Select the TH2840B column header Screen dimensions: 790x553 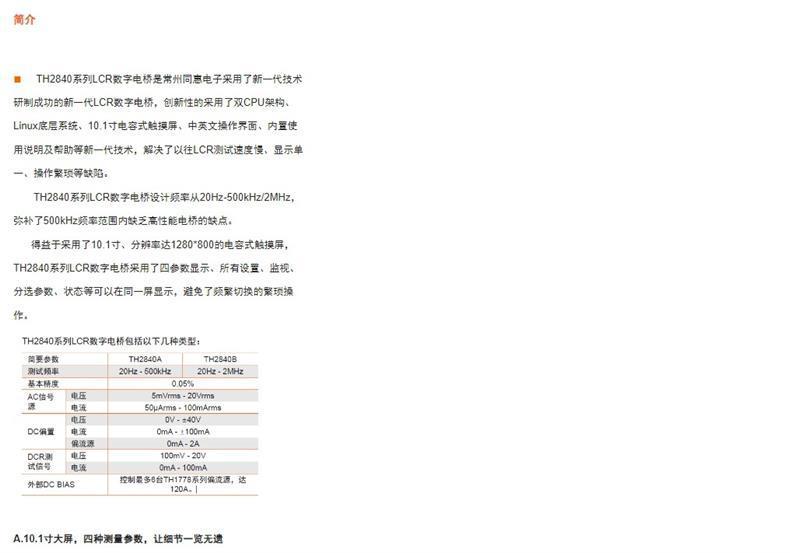(x=220, y=359)
